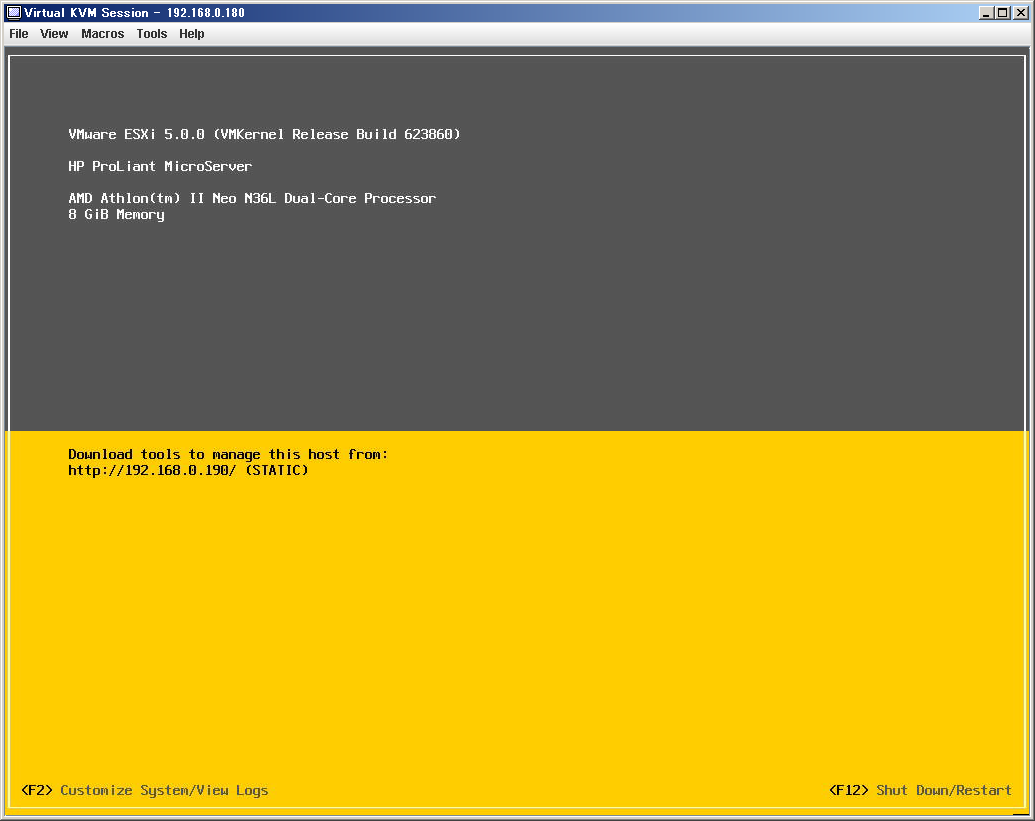Open the File menu

18,34
